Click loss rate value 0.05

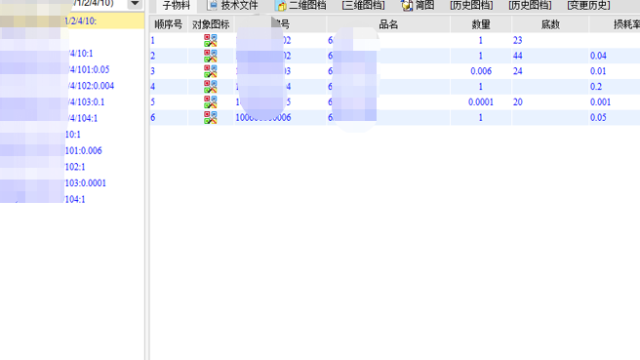click(x=598, y=118)
